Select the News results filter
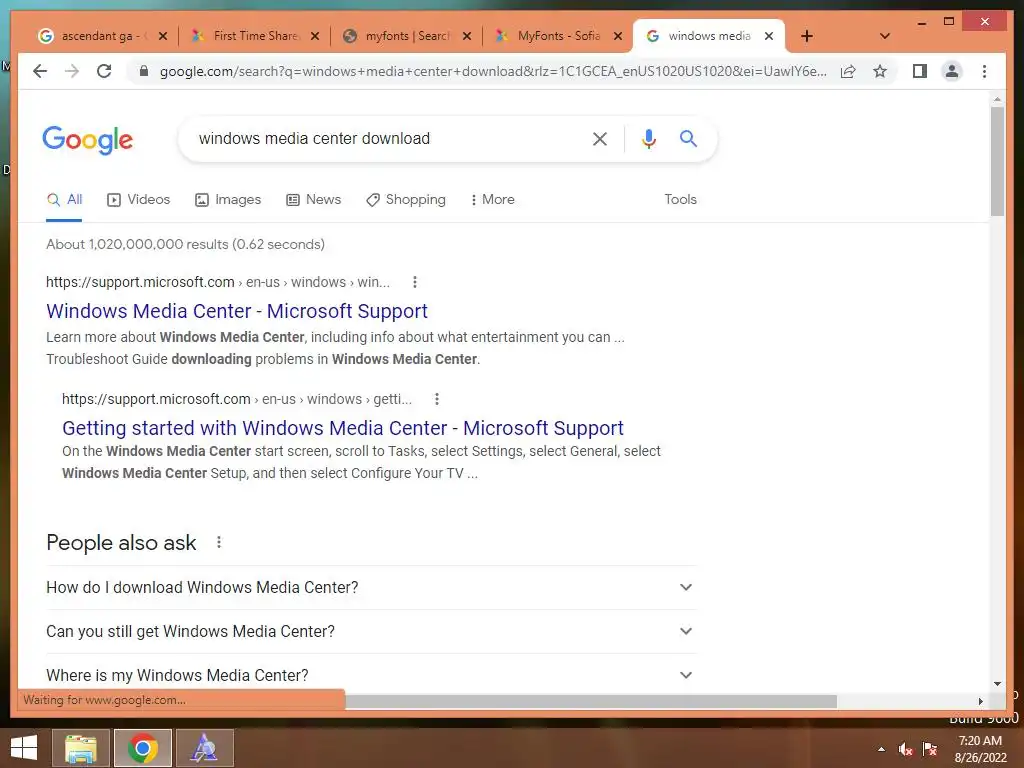1024x768 pixels. coord(313,200)
